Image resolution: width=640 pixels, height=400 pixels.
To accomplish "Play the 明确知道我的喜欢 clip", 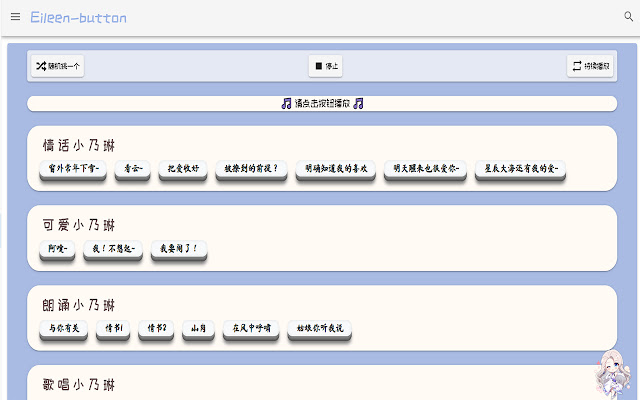I will tap(336, 168).
